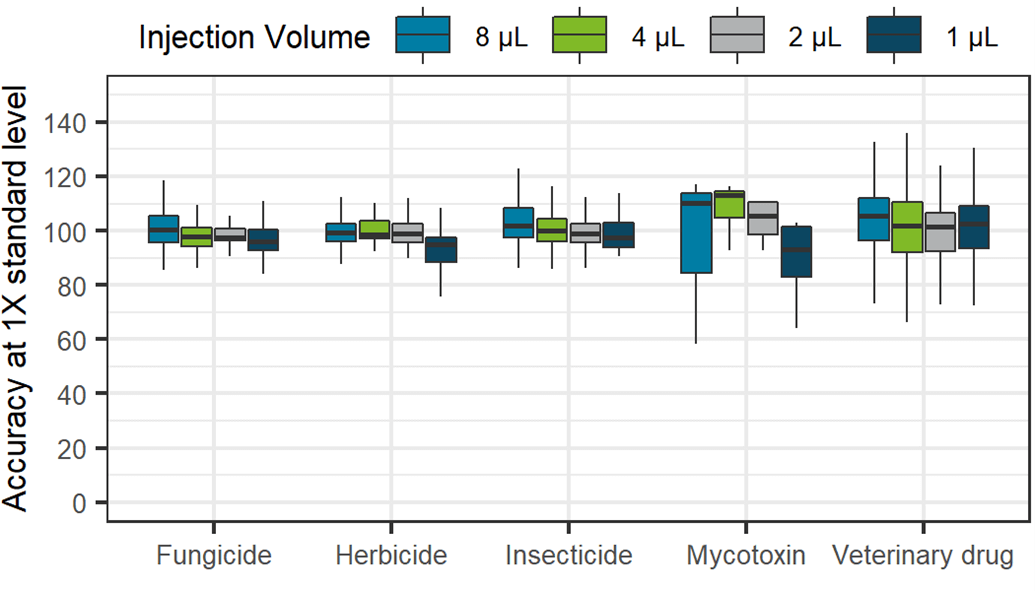Click the Veterinary drug 2 µL gray box

point(940,232)
